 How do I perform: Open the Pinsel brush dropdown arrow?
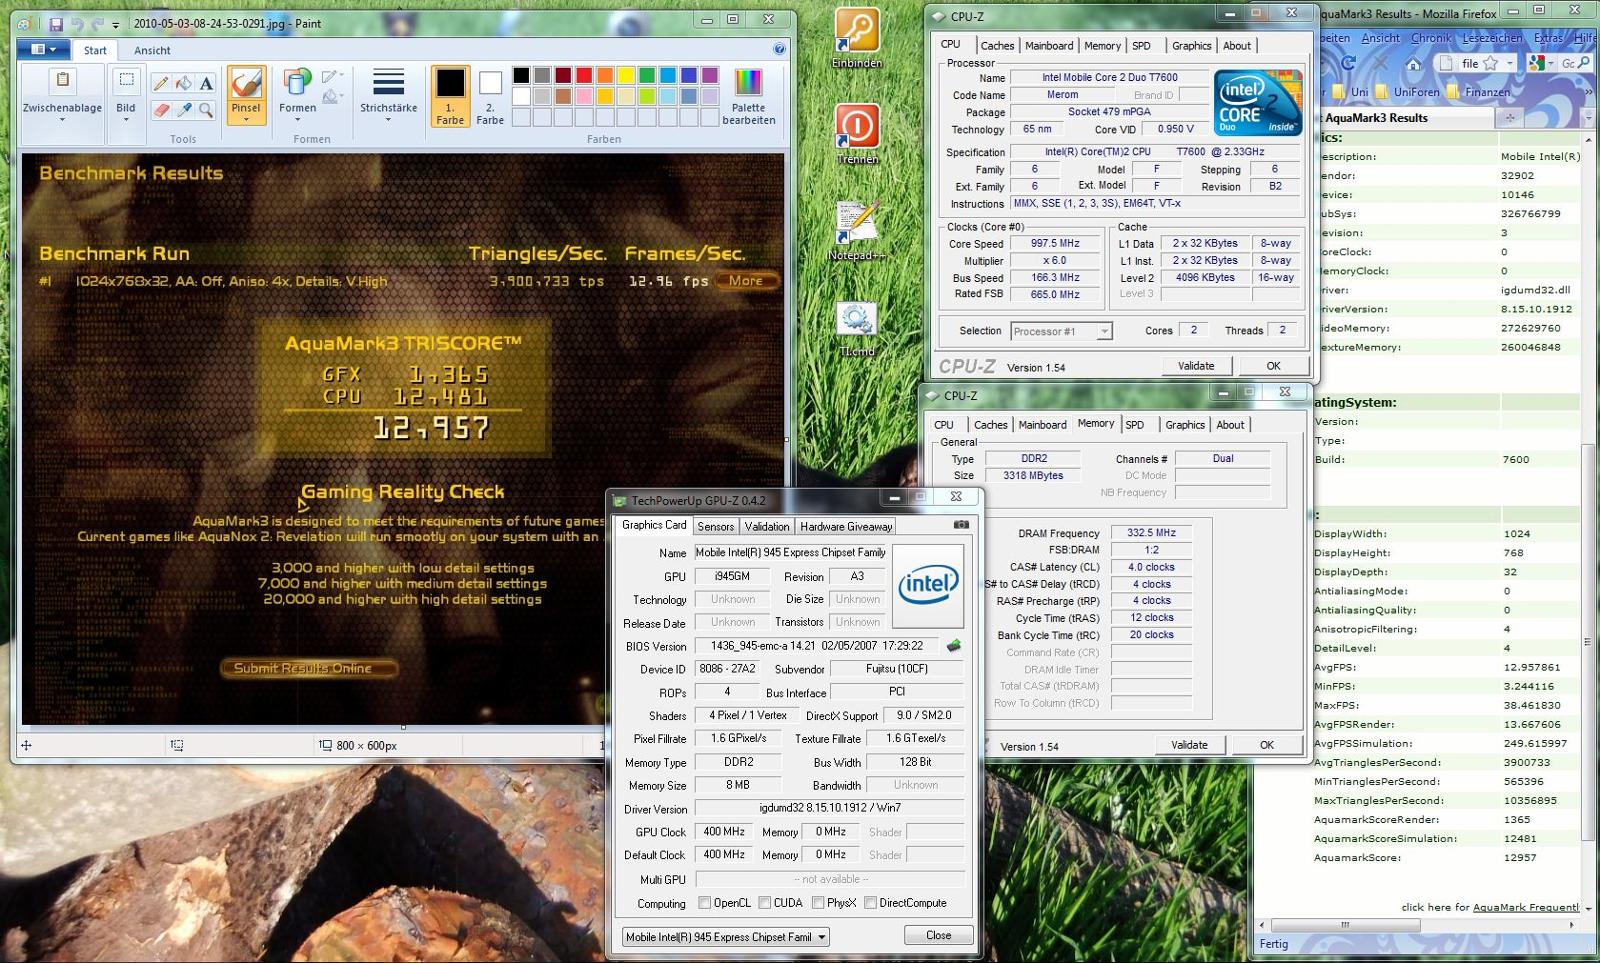[x=246, y=120]
